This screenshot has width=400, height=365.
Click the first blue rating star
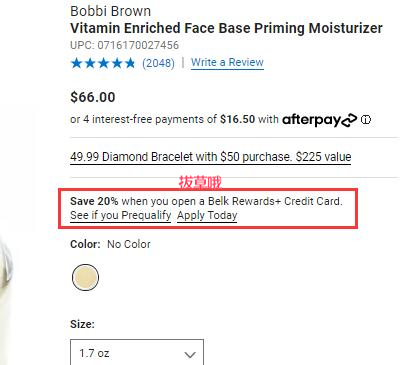click(77, 63)
